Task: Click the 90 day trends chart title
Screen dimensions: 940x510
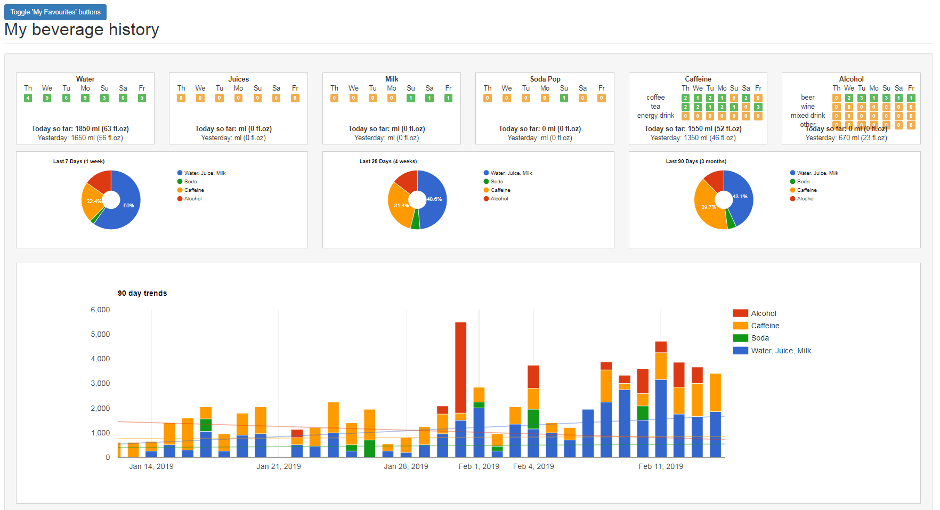Action: click(142, 293)
